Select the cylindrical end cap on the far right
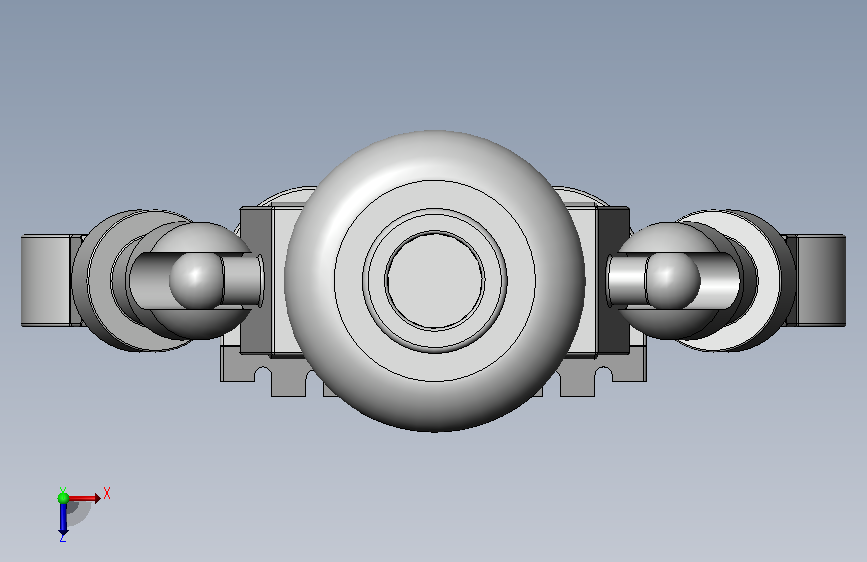The height and width of the screenshot is (562, 867). click(821, 280)
